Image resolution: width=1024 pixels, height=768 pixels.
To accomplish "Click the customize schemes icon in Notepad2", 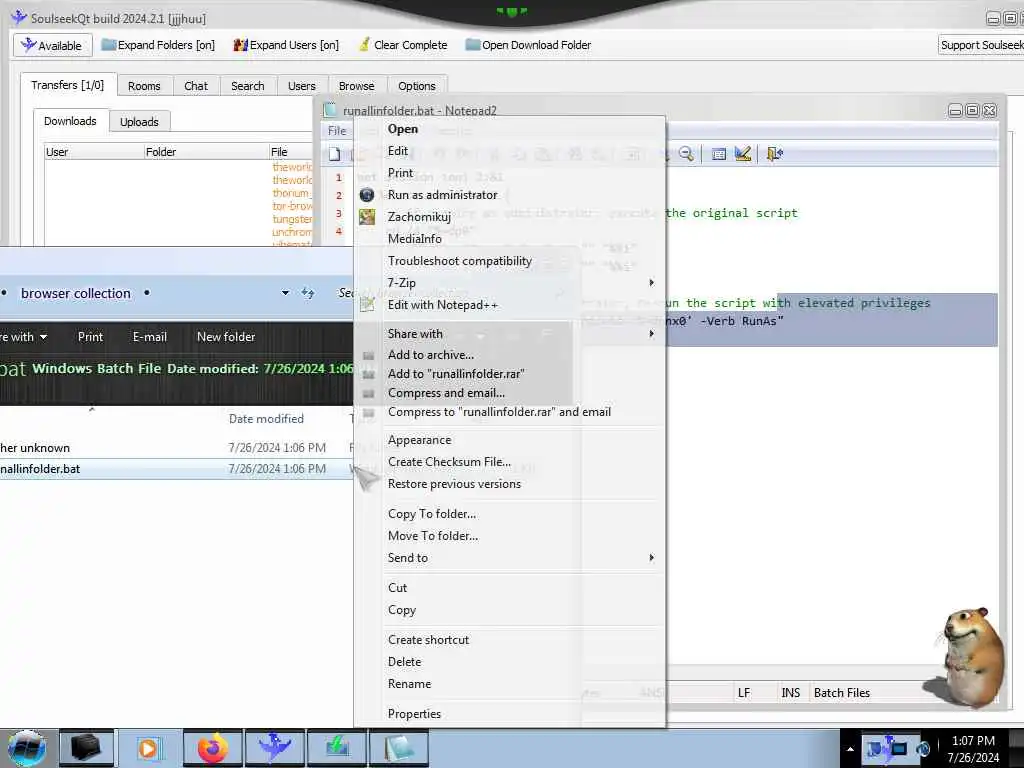I will click(x=743, y=154).
